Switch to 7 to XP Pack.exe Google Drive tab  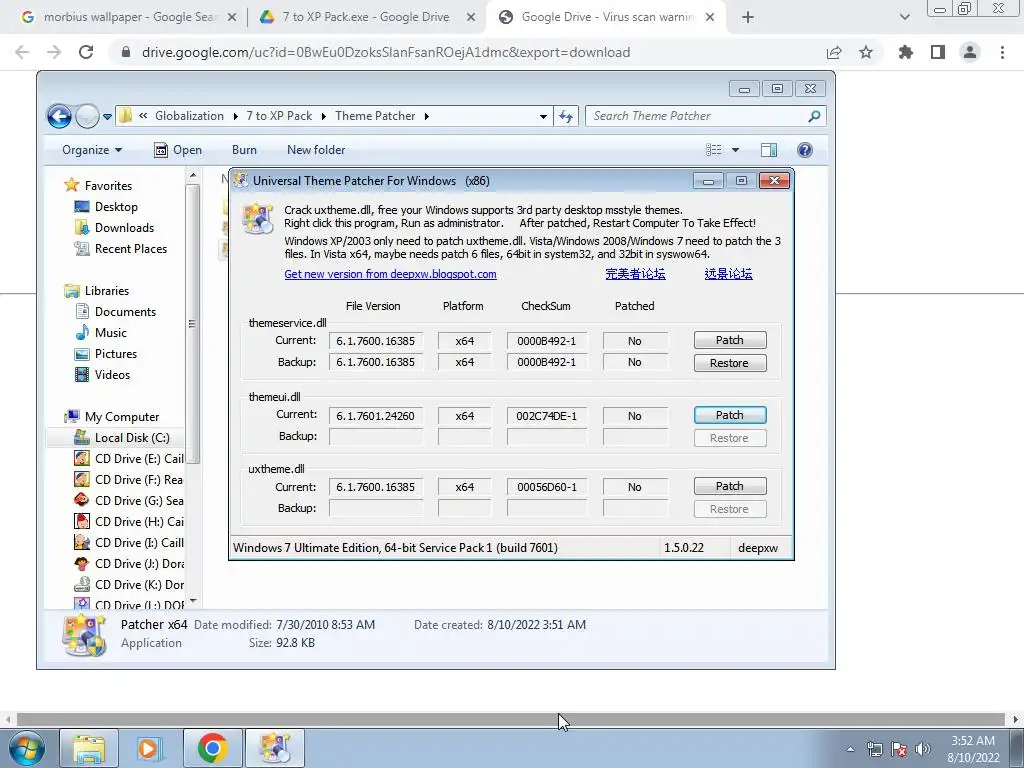366,17
